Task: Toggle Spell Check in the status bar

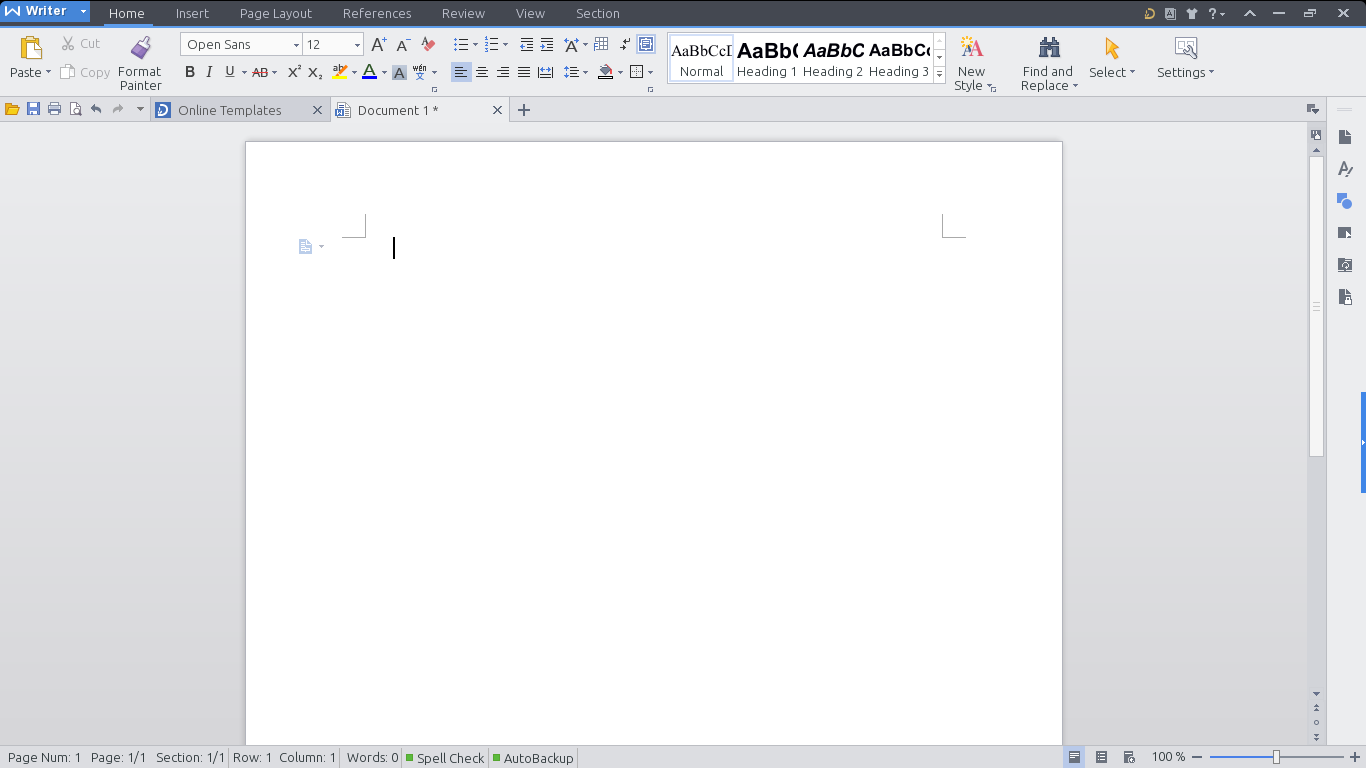Action: tap(445, 758)
